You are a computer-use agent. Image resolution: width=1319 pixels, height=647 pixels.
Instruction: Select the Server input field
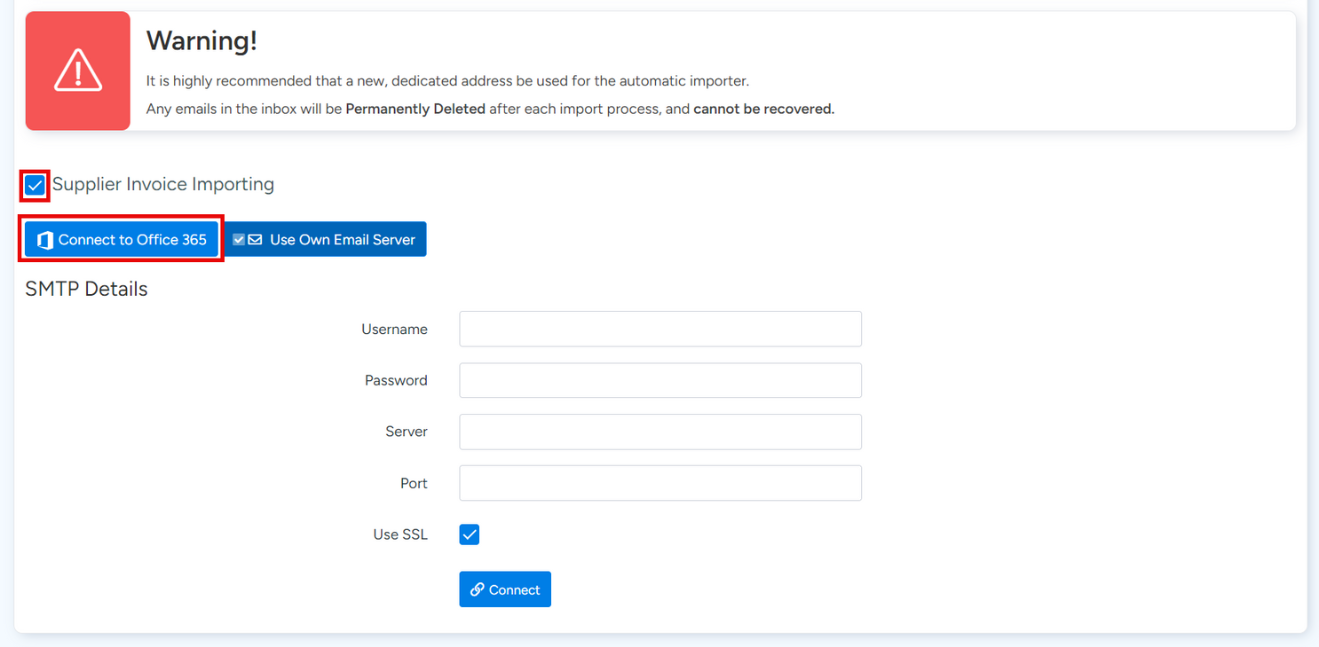[660, 432]
